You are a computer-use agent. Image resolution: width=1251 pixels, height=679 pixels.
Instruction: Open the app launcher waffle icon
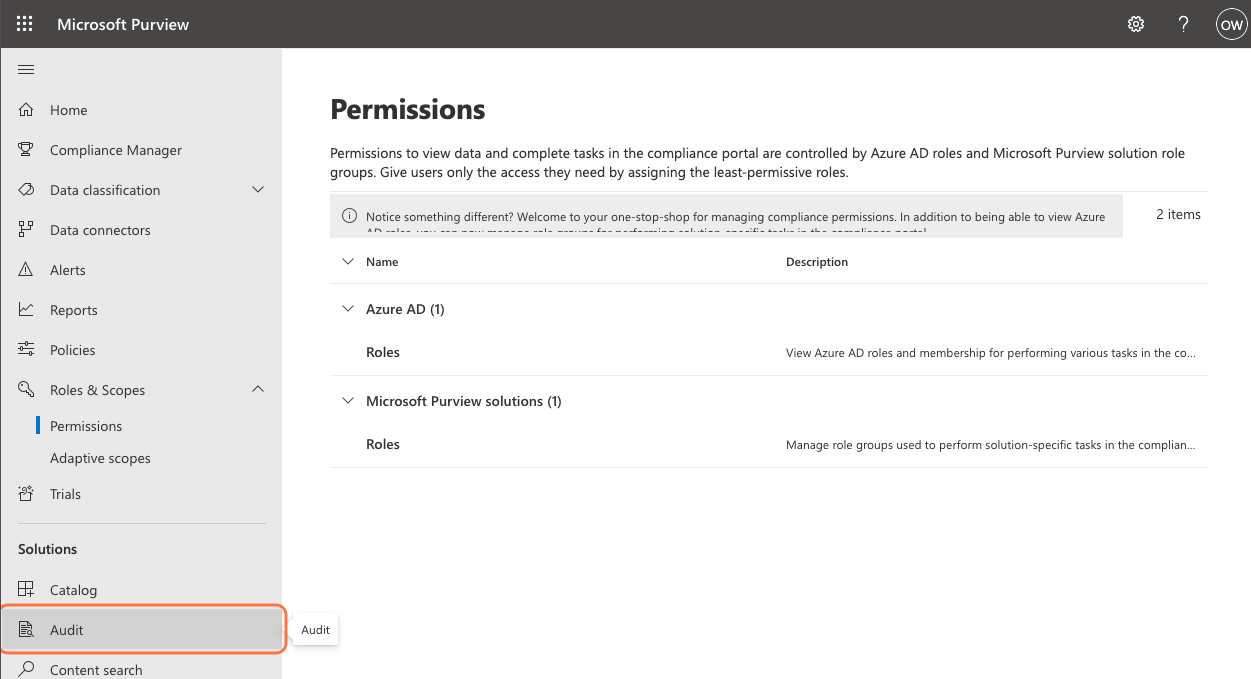click(25, 24)
